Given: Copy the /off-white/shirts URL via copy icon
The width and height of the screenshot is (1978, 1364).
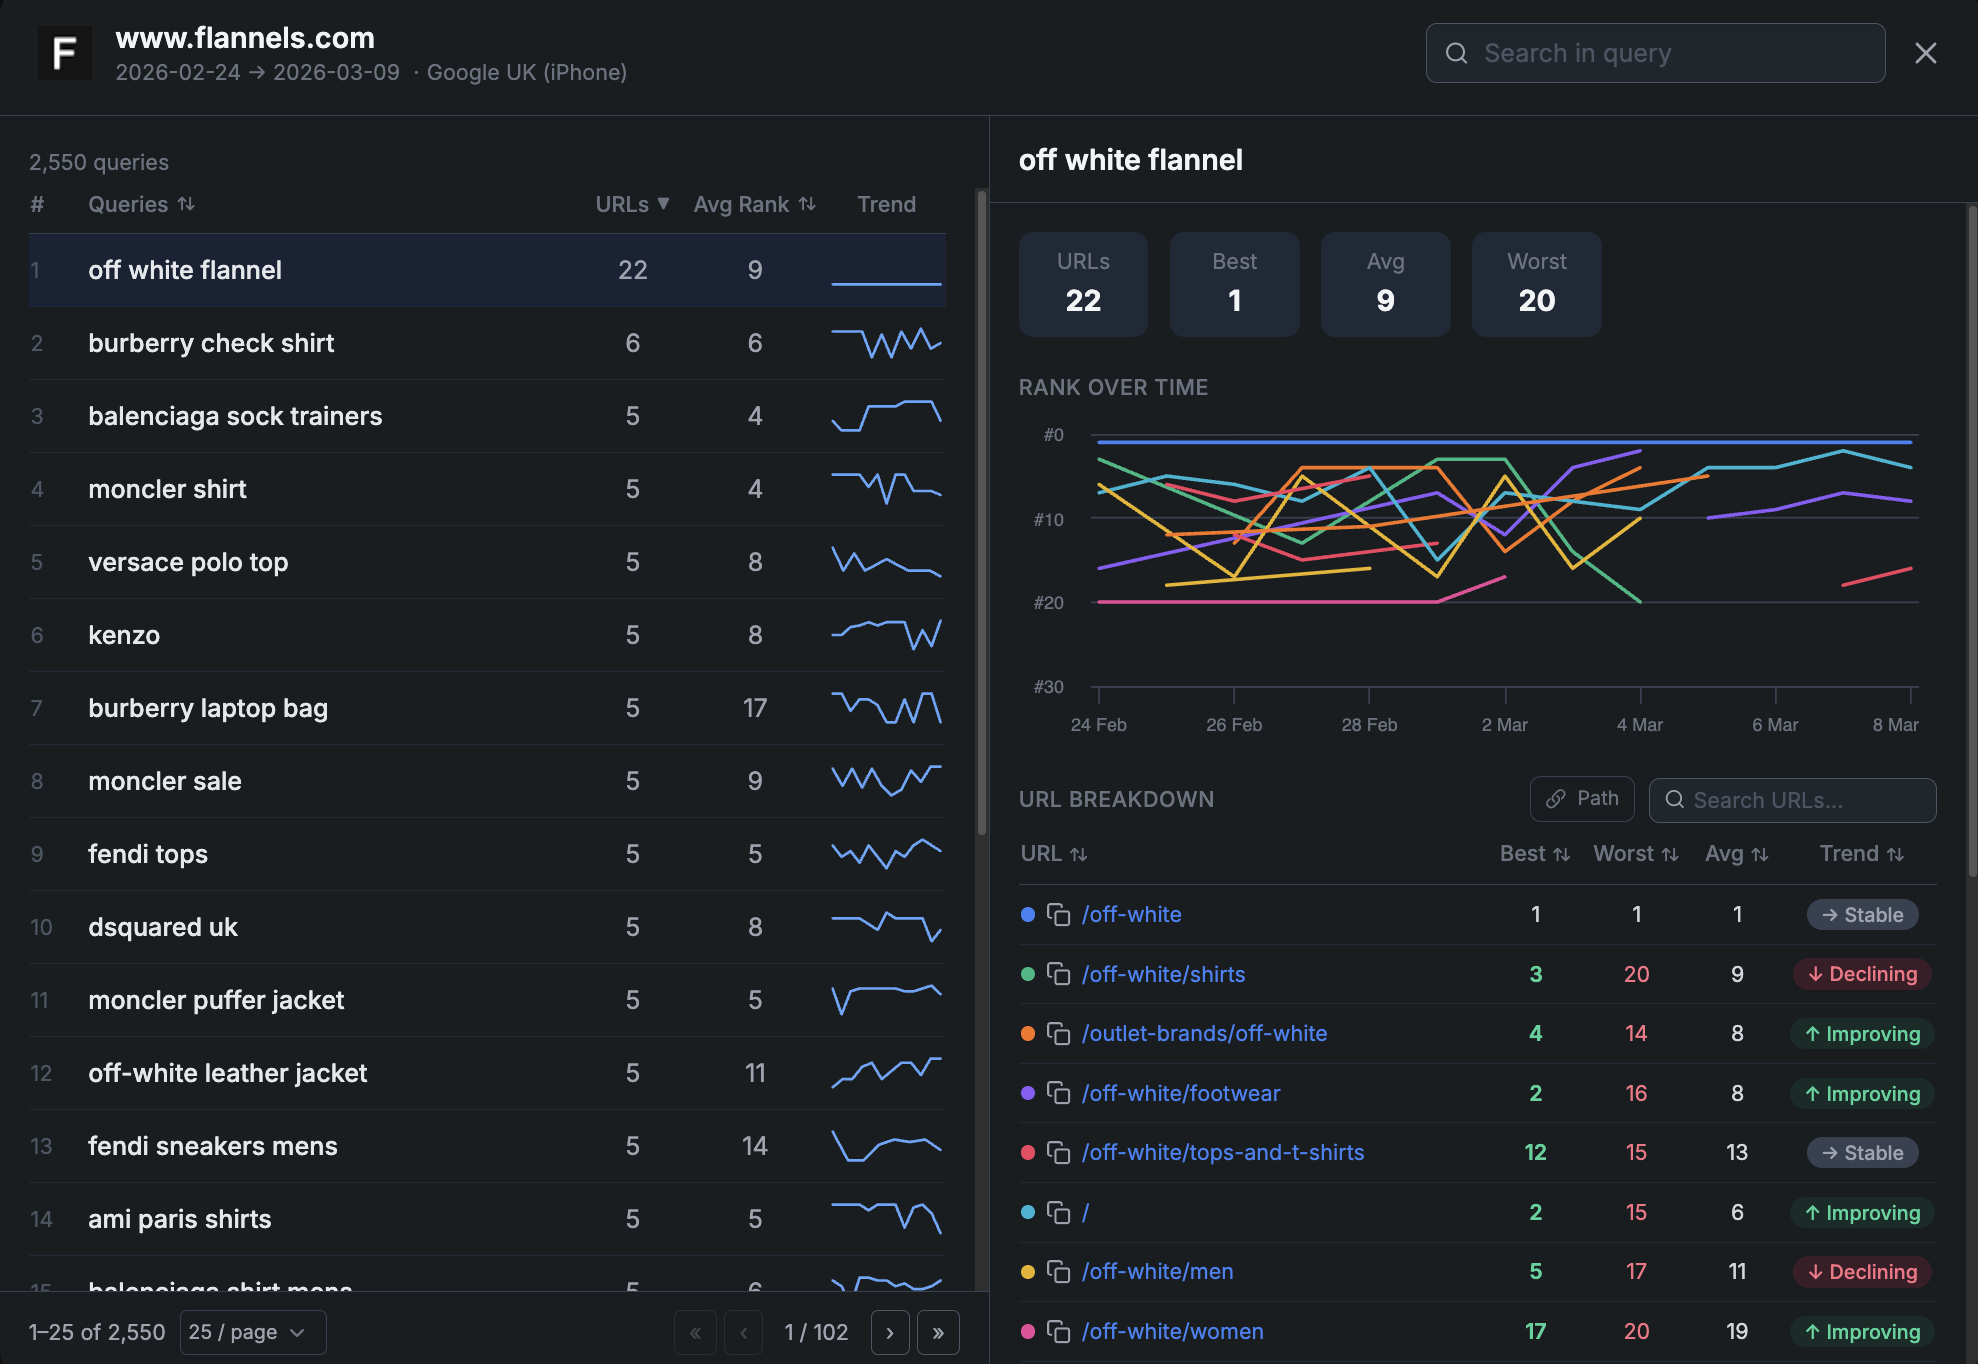Looking at the screenshot, I should [x=1058, y=974].
